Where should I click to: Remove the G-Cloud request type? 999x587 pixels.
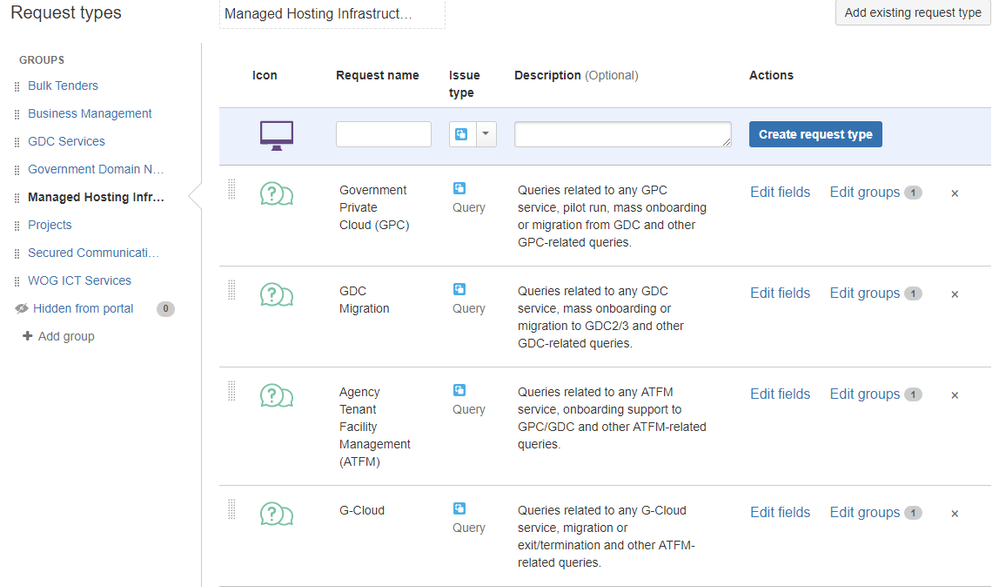[x=954, y=513]
